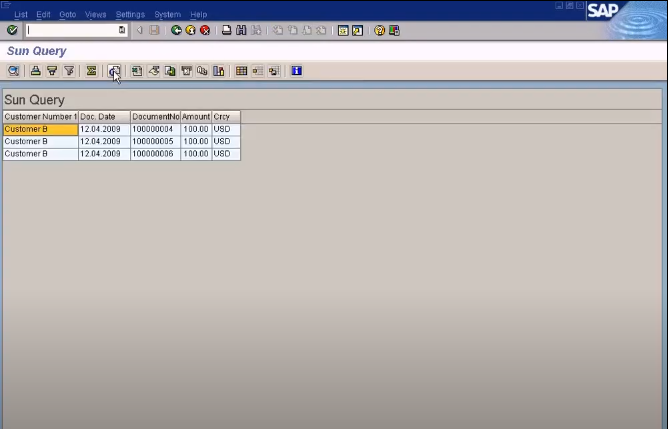
Task: Click the green Enter checkmark icon
Action: pyautogui.click(x=12, y=30)
